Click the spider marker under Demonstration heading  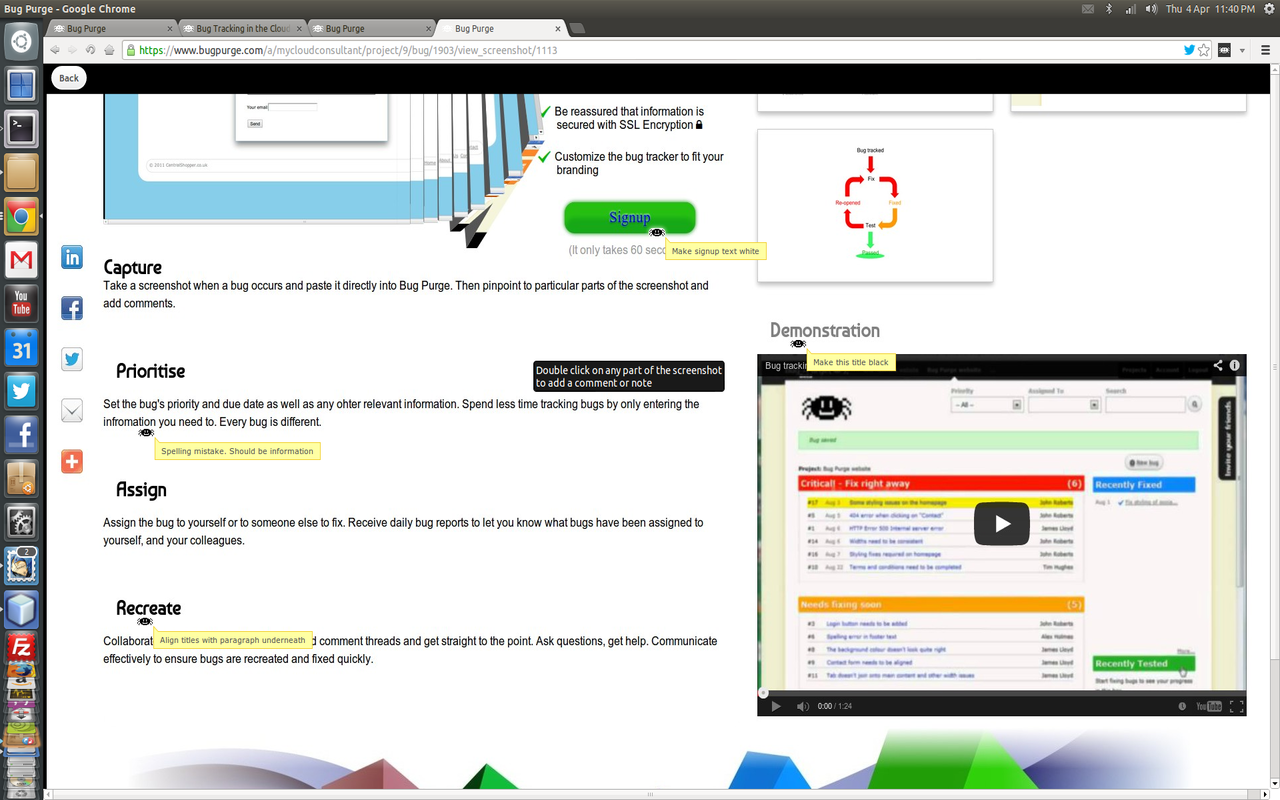click(x=798, y=343)
